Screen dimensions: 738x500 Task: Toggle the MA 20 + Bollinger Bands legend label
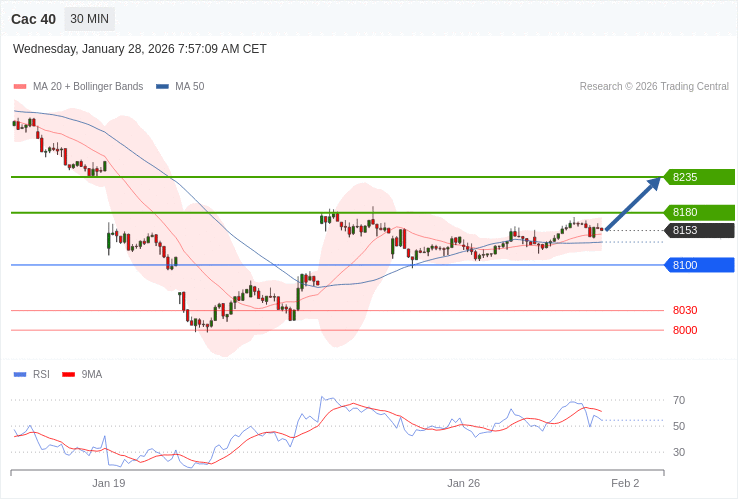pos(88,87)
